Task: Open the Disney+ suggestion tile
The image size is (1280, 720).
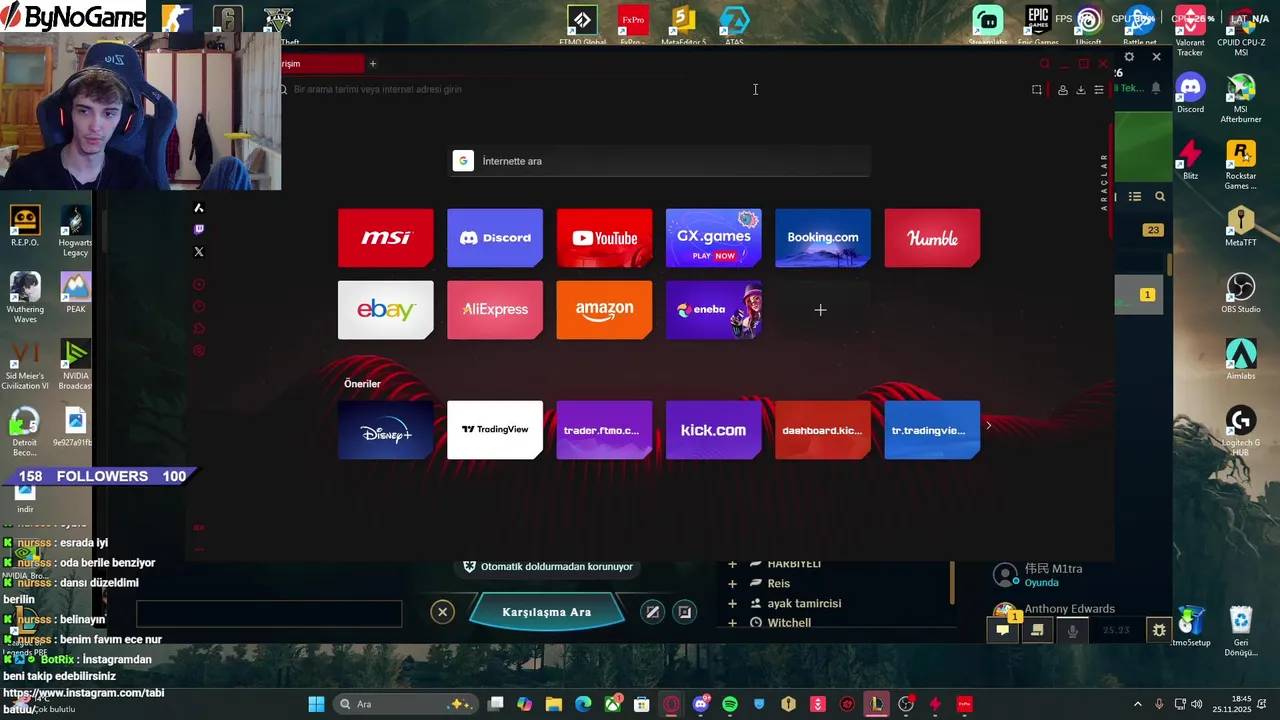Action: [x=386, y=430]
